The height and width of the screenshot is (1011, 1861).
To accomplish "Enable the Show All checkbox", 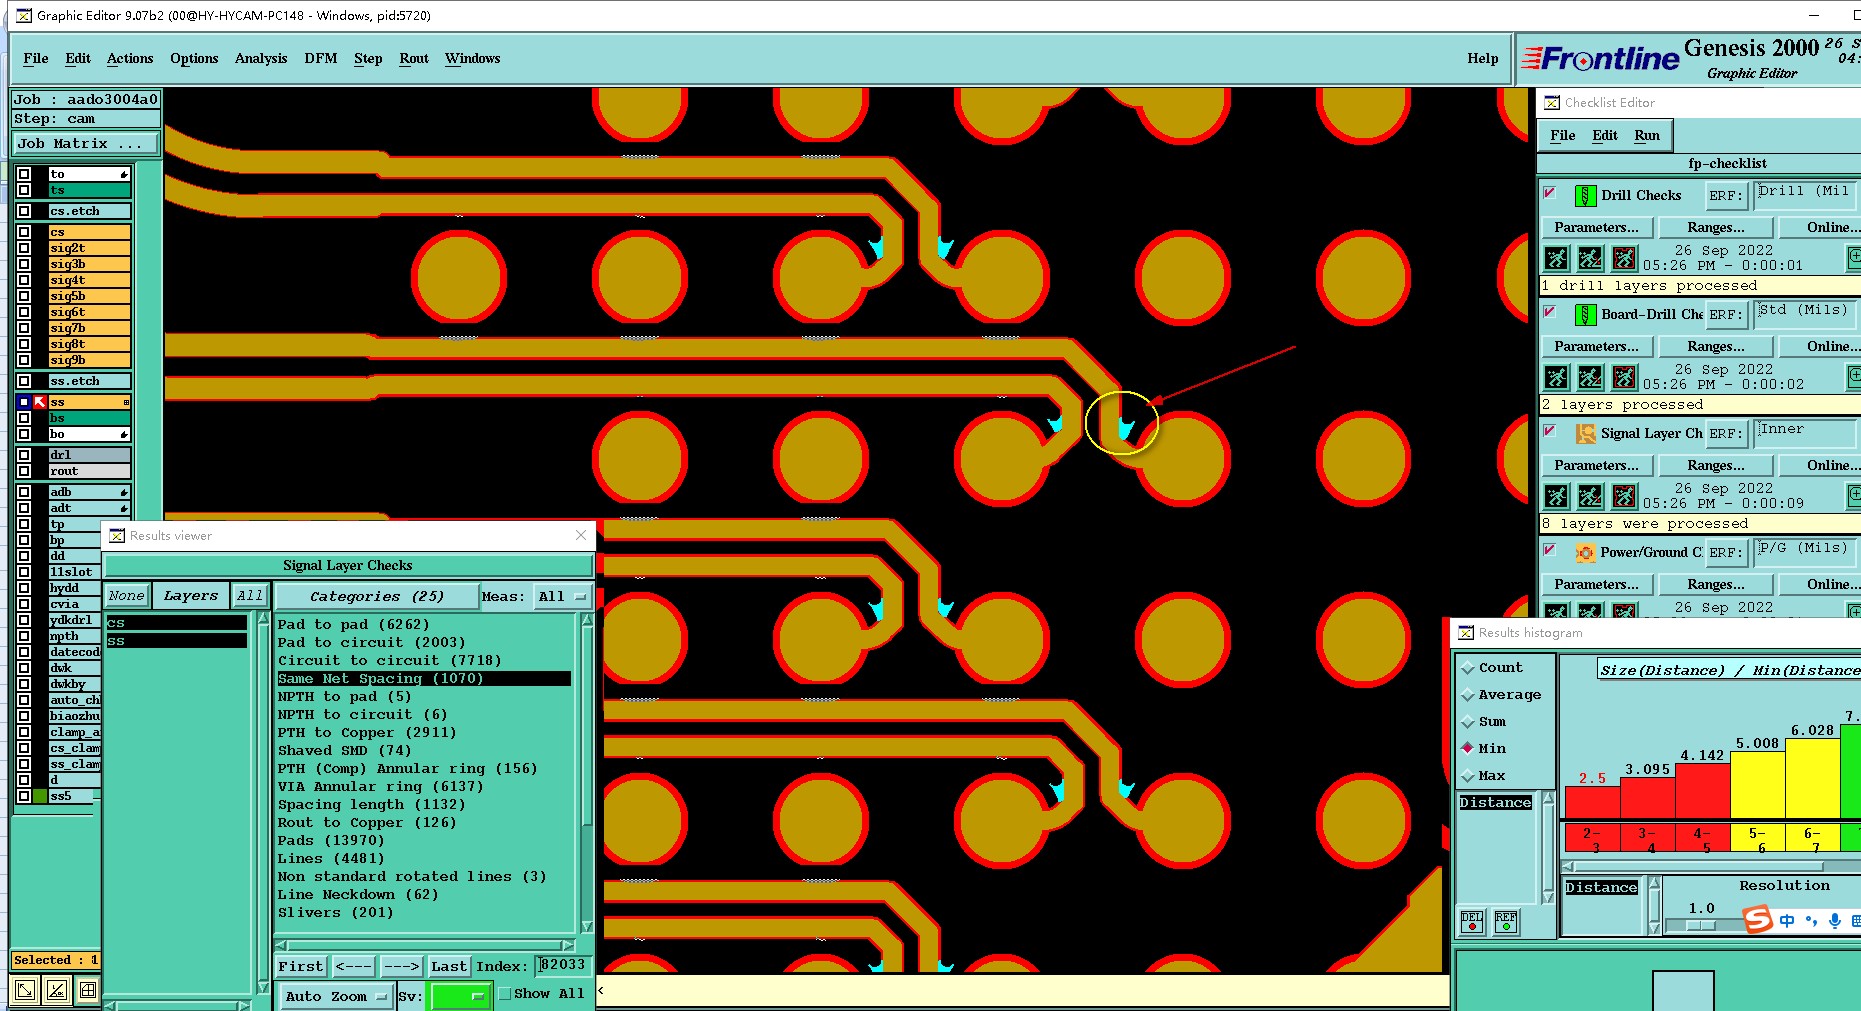I will tap(505, 994).
